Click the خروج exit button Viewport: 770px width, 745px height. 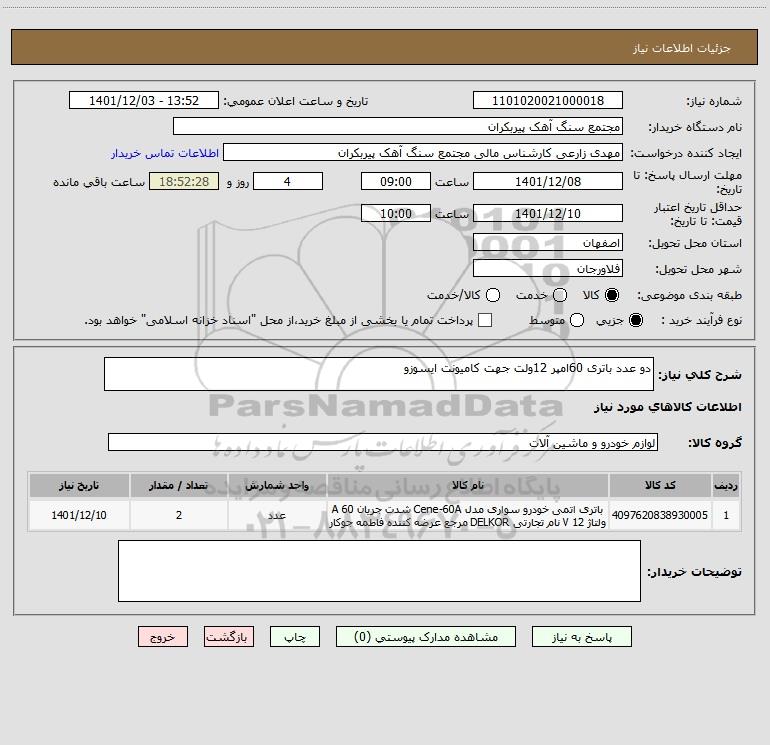(163, 637)
